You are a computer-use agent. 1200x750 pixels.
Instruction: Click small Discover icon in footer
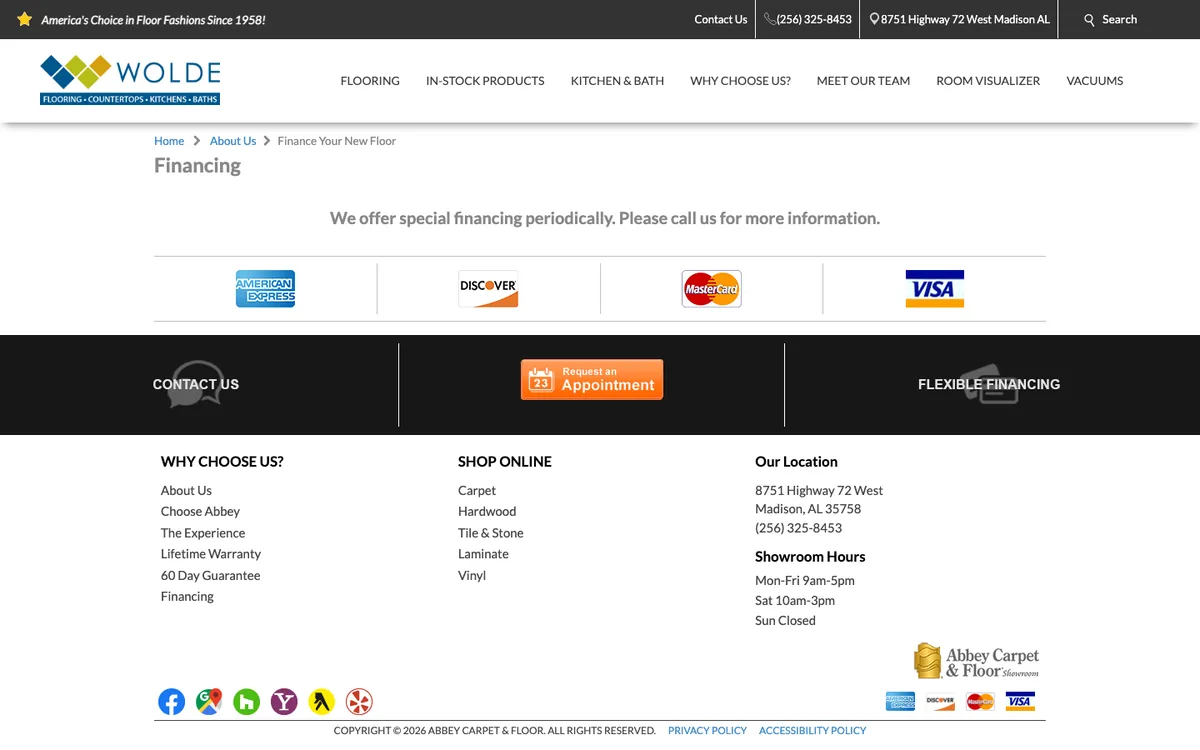940,701
